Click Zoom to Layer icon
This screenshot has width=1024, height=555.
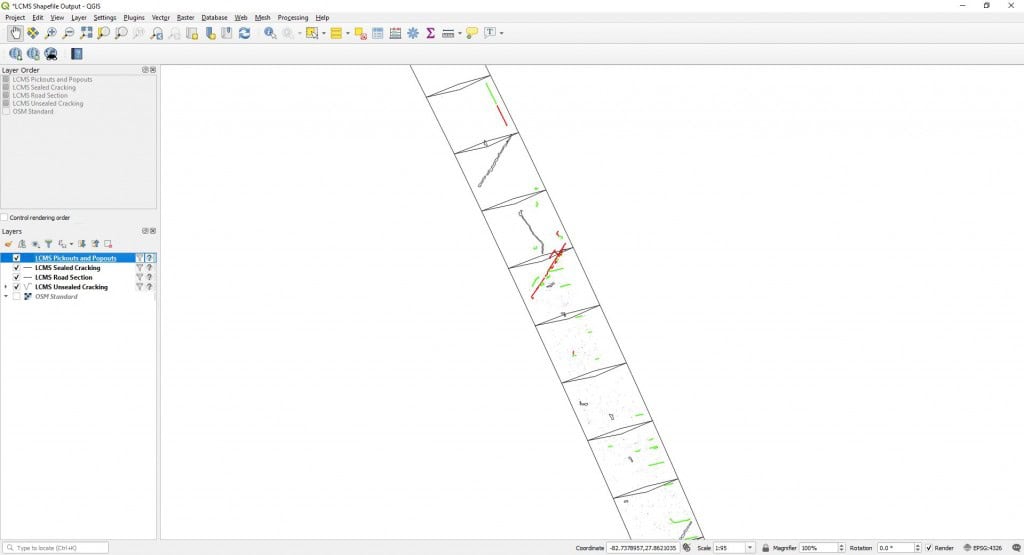click(121, 33)
